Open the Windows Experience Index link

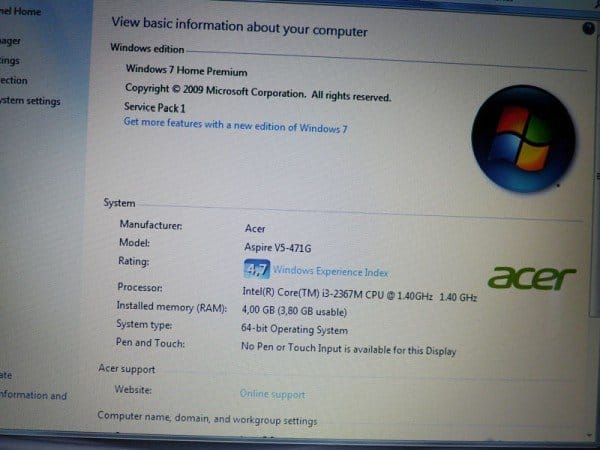pyautogui.click(x=330, y=271)
